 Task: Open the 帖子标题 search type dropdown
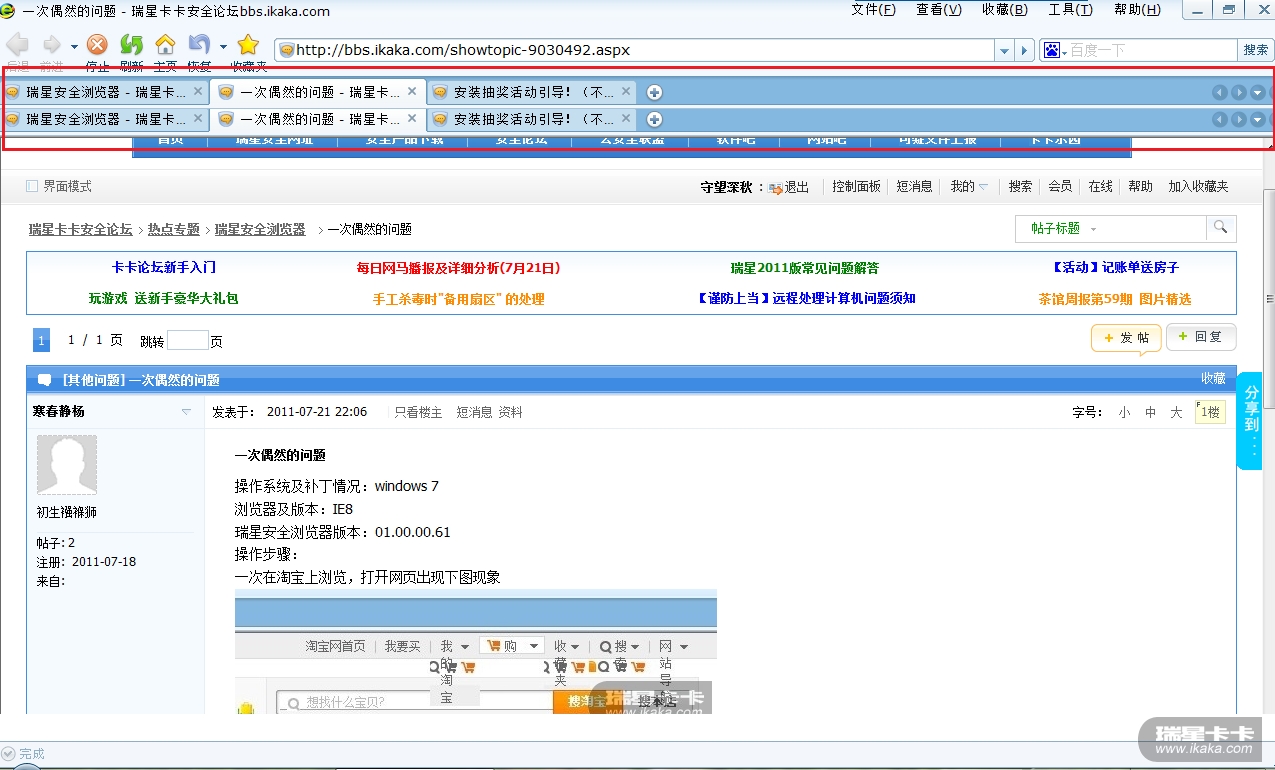(1064, 229)
